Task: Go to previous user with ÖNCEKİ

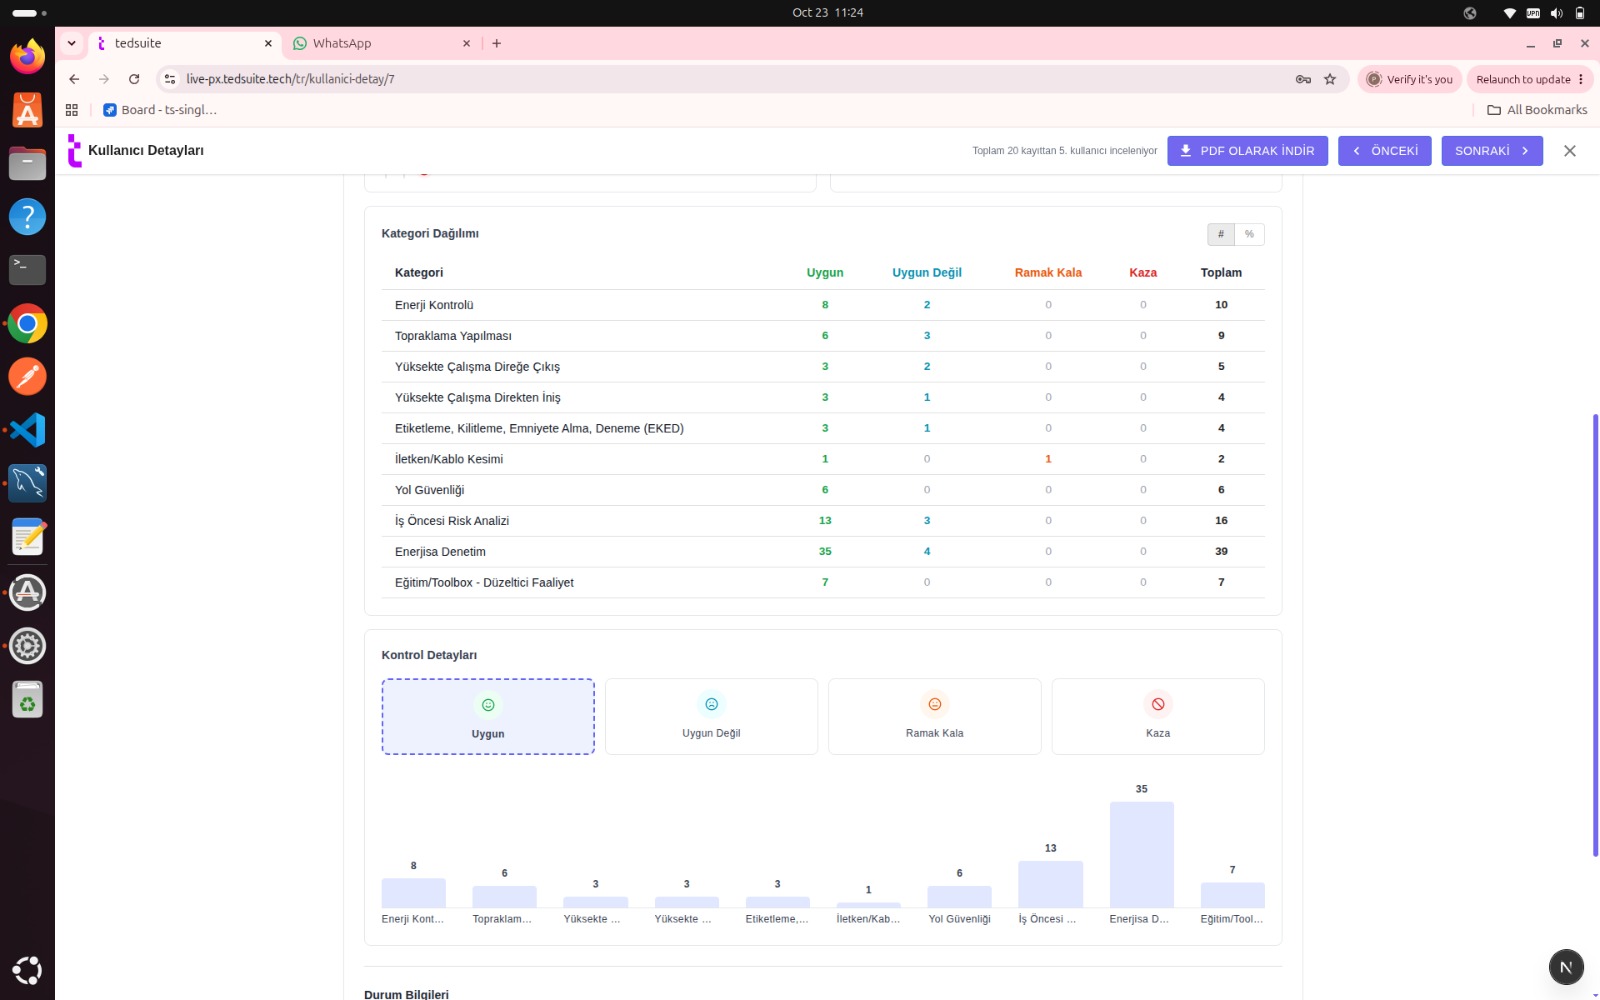Action: point(1385,151)
